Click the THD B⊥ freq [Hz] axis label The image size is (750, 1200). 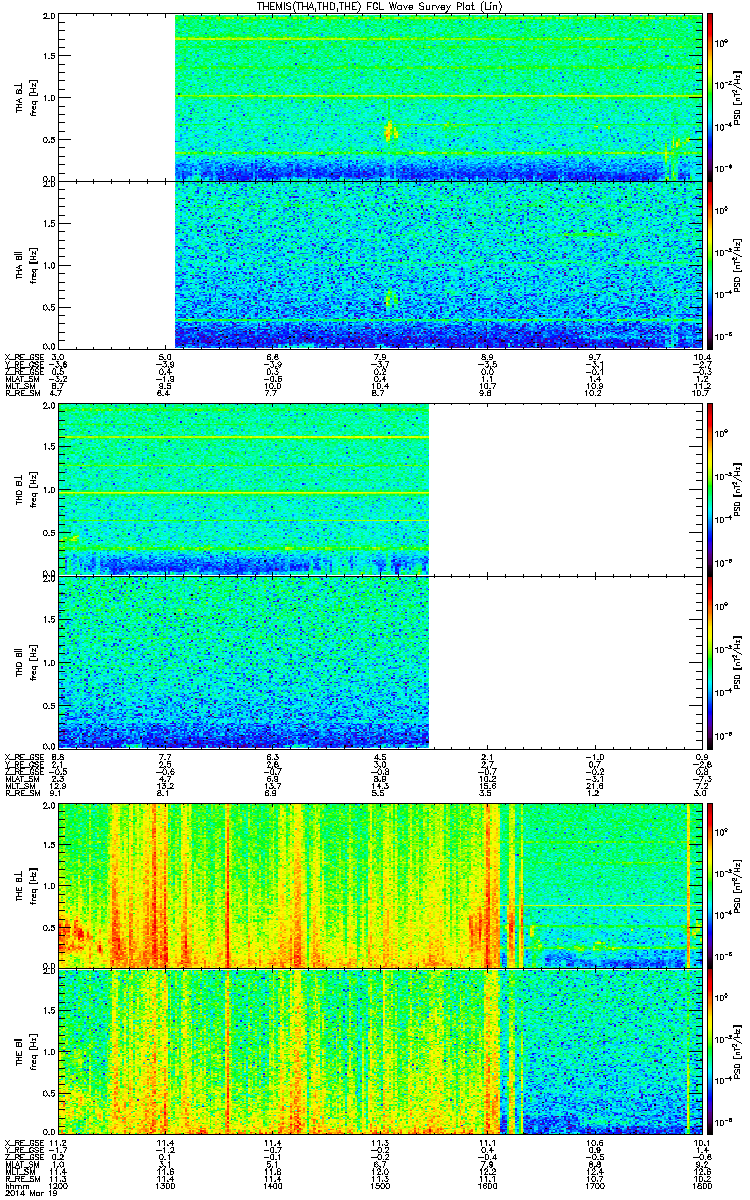33,490
